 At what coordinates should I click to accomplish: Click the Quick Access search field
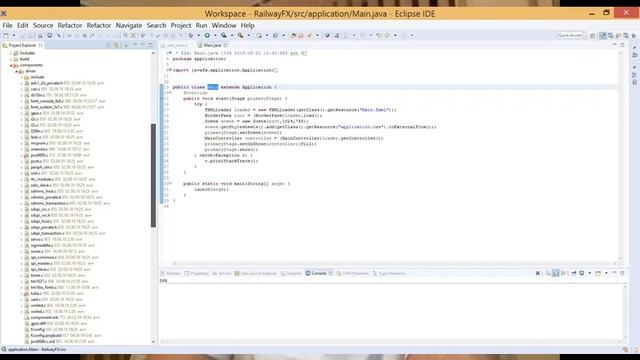tap(570, 36)
